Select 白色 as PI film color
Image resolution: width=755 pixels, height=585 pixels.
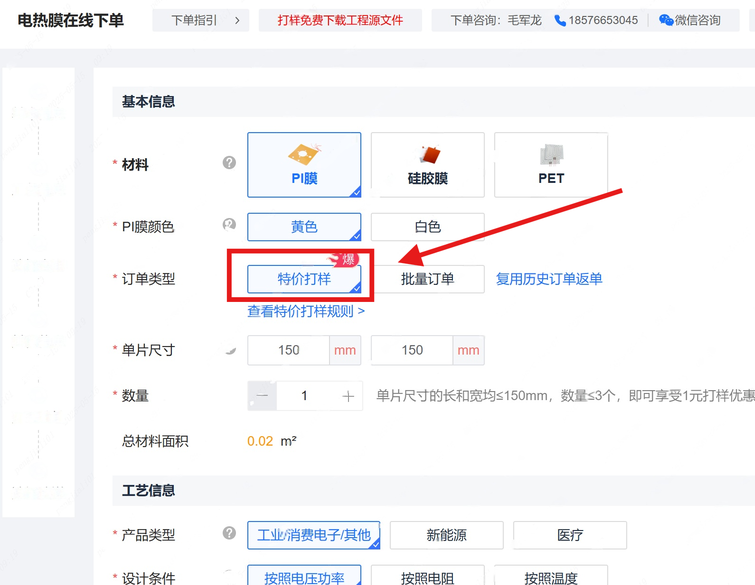427,227
